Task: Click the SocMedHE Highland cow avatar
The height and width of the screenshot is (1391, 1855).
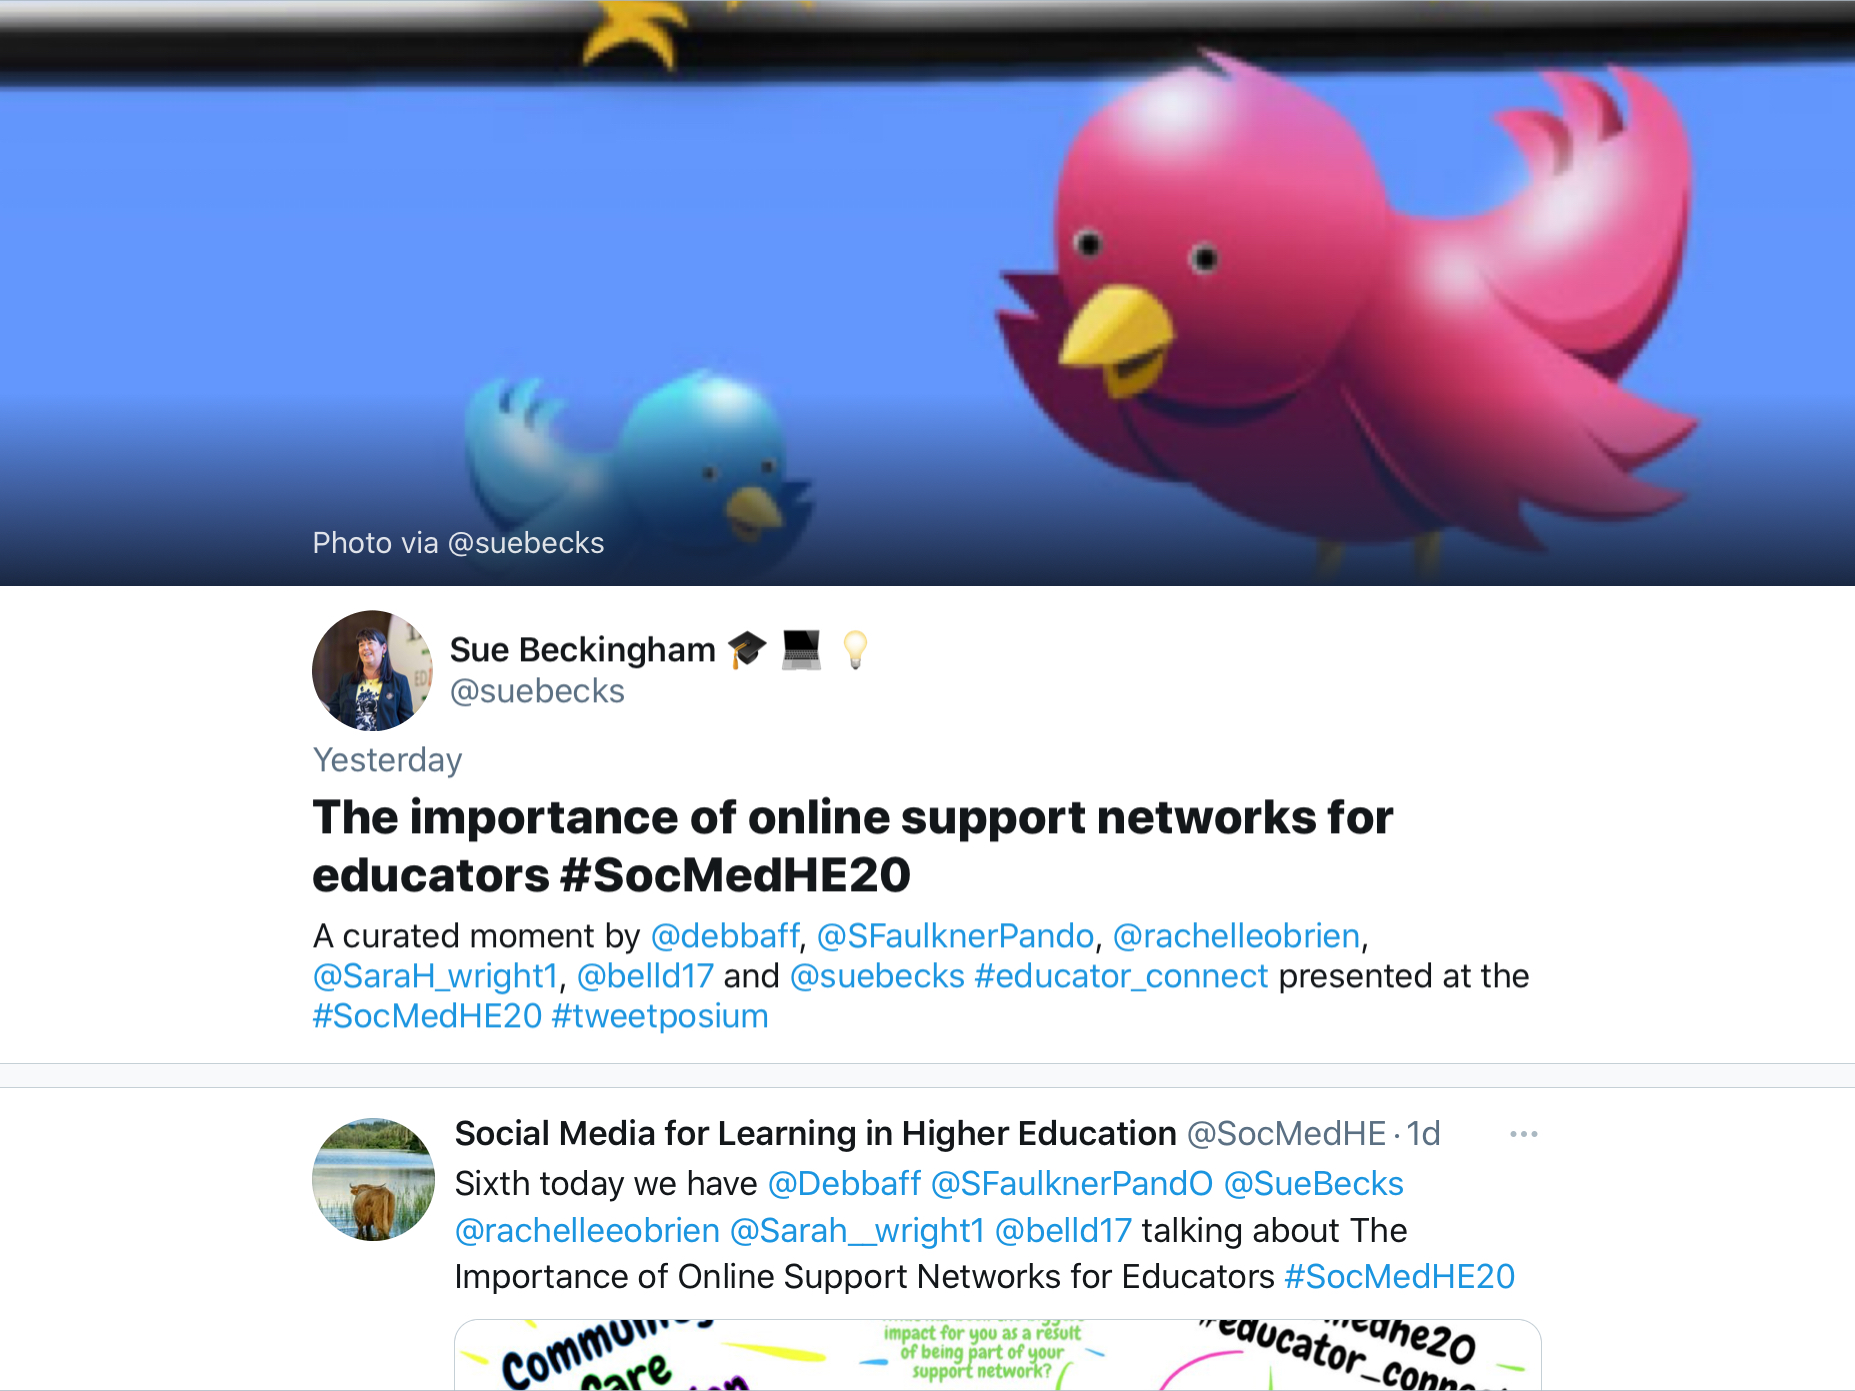Action: point(373,1179)
